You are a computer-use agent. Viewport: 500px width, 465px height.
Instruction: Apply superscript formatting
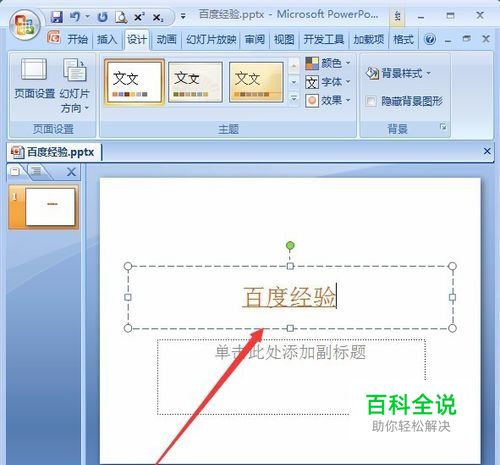(139, 17)
